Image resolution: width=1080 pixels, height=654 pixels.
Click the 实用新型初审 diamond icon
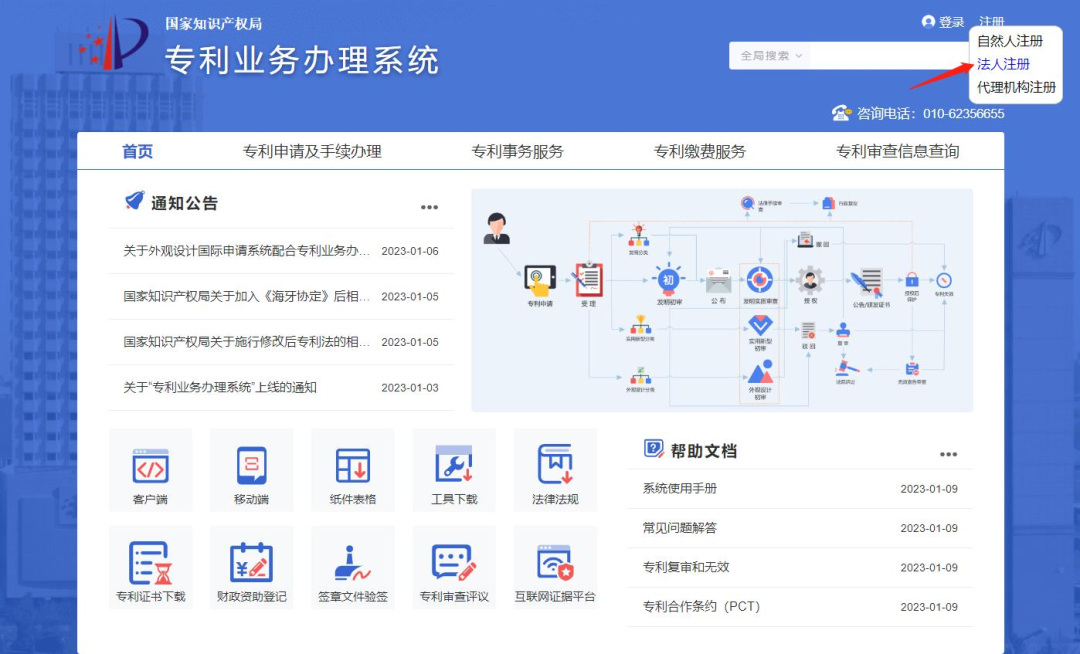pos(760,325)
